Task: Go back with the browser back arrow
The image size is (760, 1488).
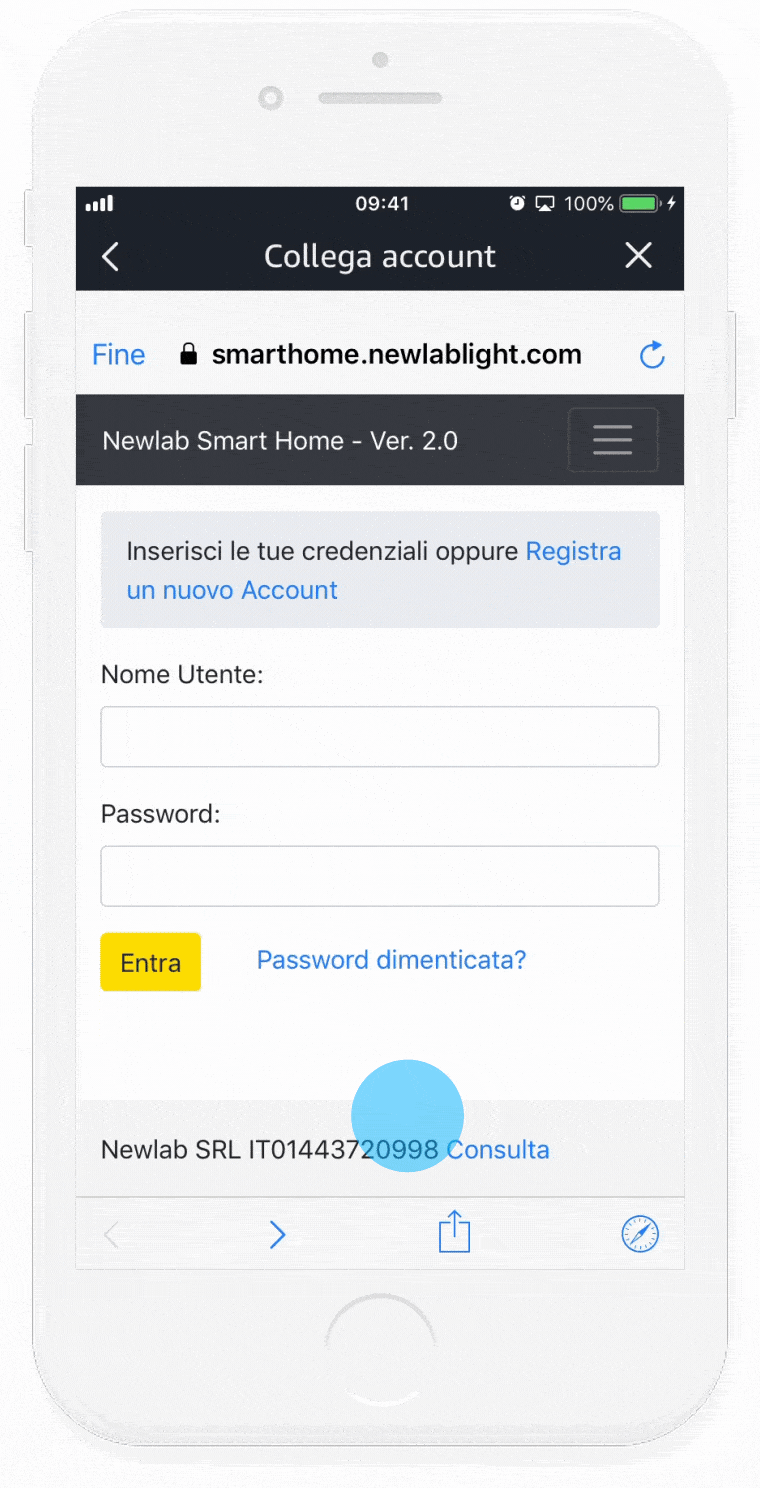Action: click(x=111, y=1235)
